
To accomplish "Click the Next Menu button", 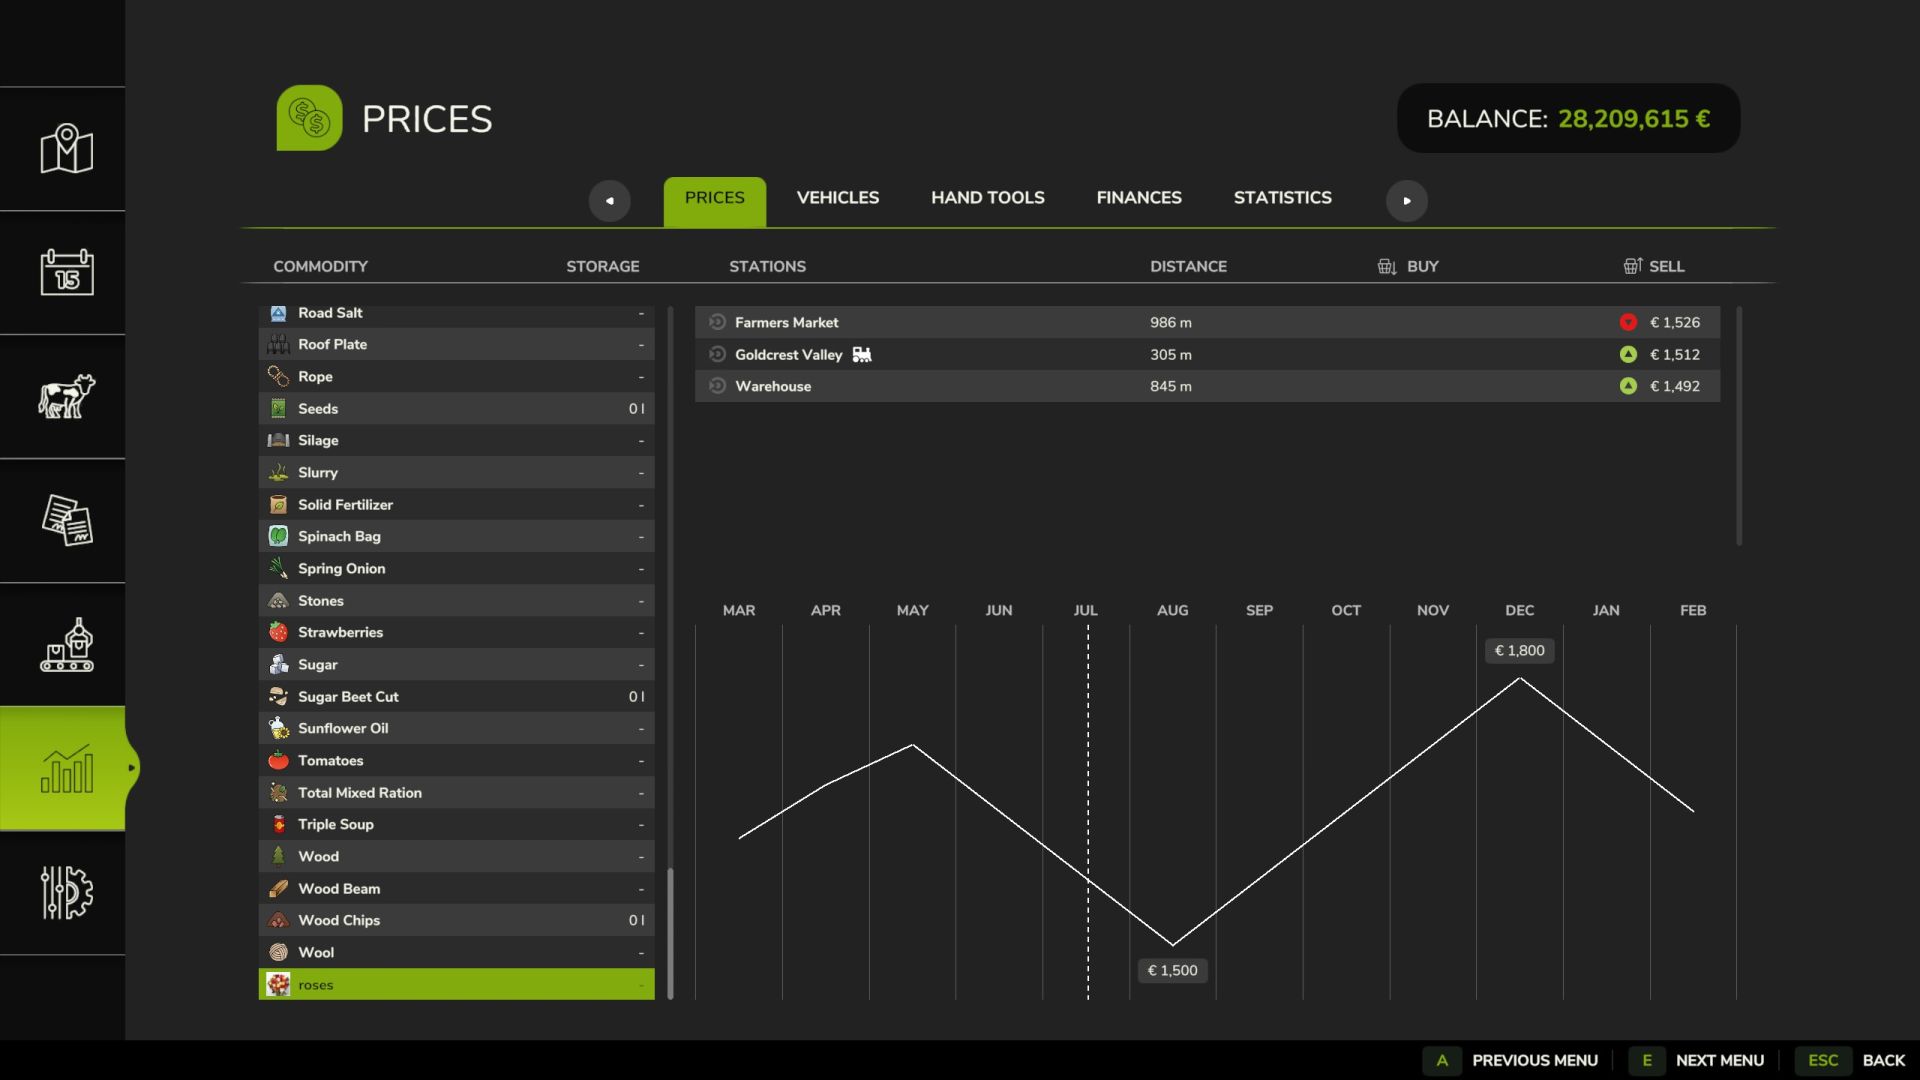I will click(x=1696, y=1060).
